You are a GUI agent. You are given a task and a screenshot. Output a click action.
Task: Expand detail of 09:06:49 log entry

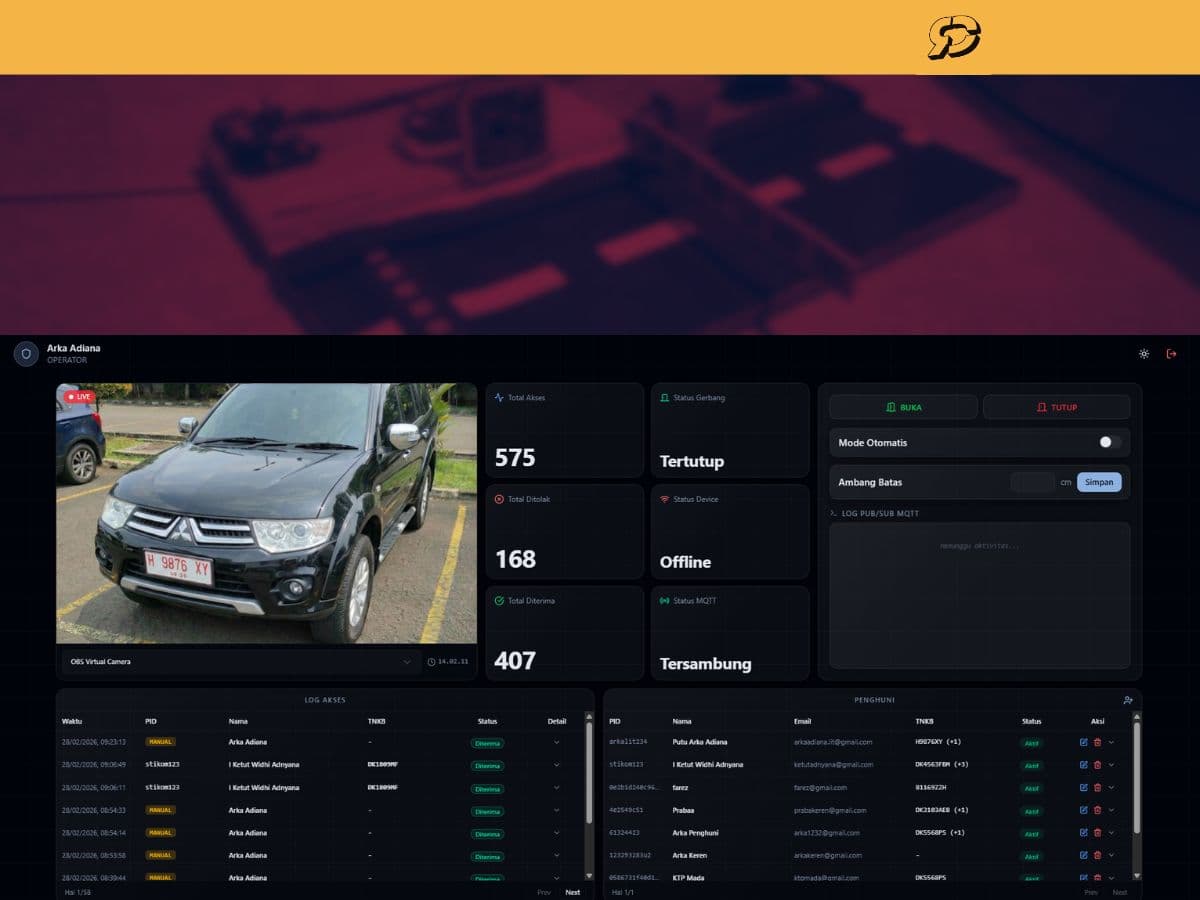(x=557, y=765)
